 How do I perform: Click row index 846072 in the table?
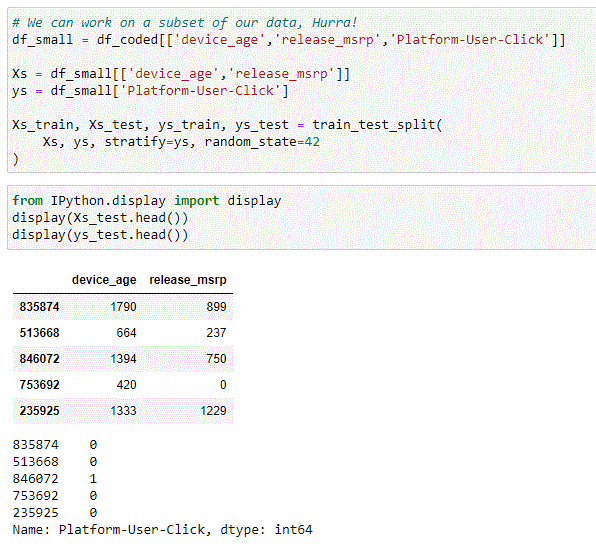tap(40, 359)
